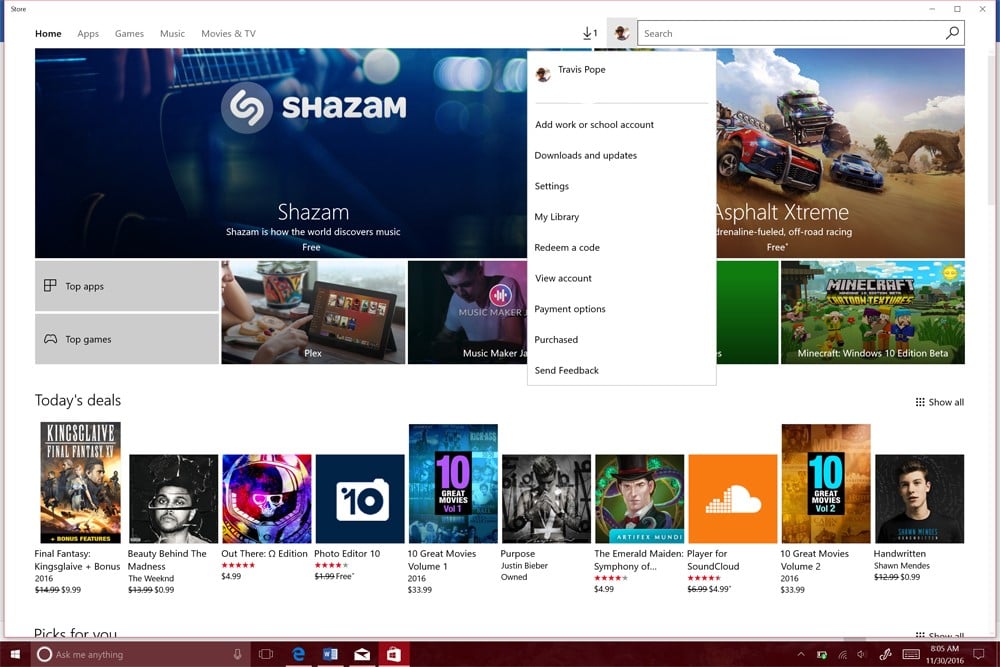The height and width of the screenshot is (667, 1000).
Task: Click the grid icon beside Today's deals Show all
Action: [921, 402]
